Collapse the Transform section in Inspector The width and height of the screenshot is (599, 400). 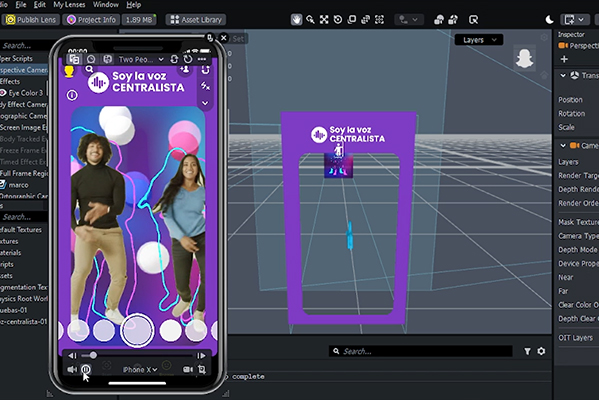tap(563, 75)
